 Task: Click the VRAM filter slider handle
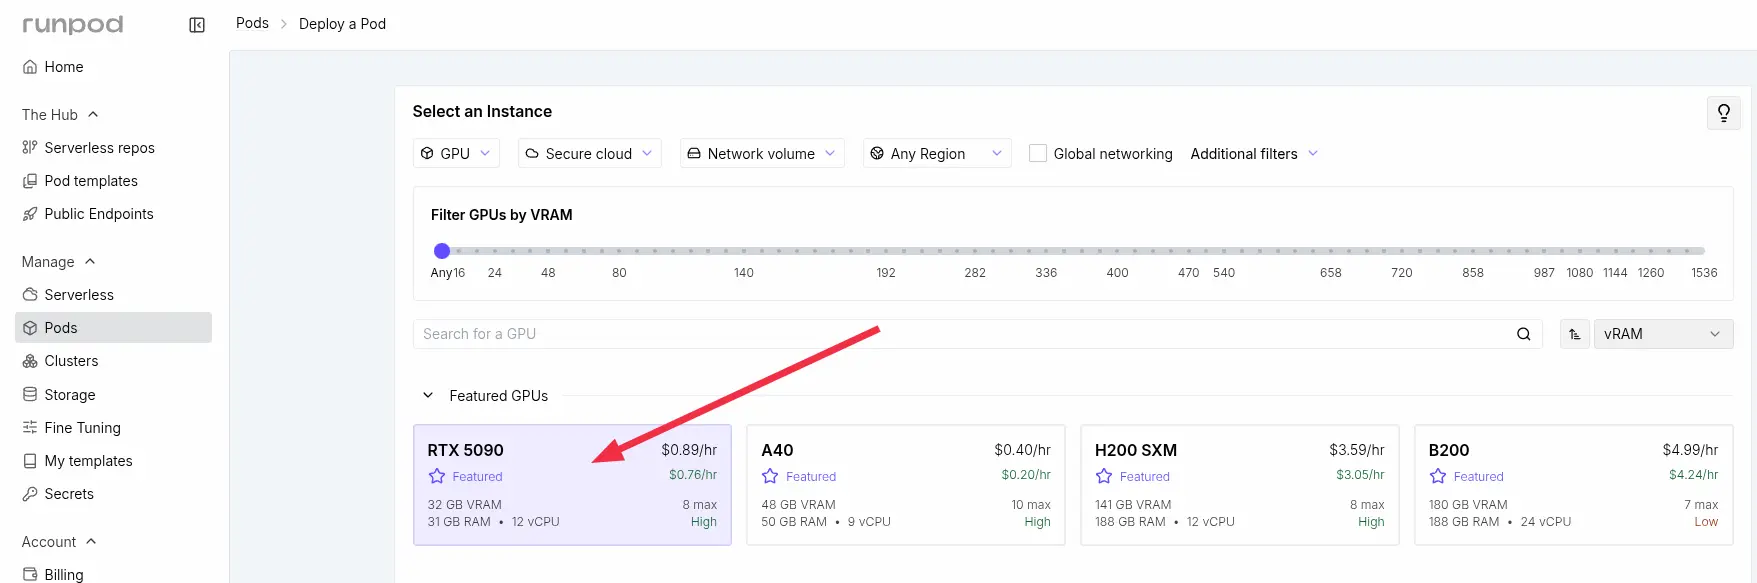442,251
